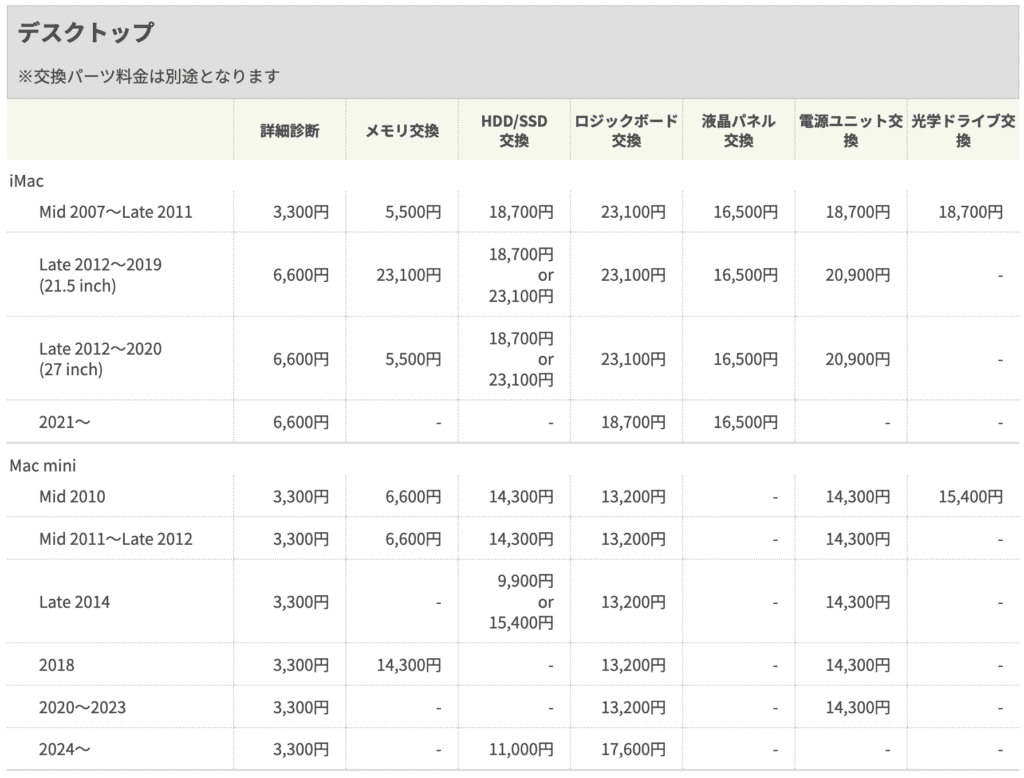
Task: Select the メモリ交換 column header
Action: [402, 131]
